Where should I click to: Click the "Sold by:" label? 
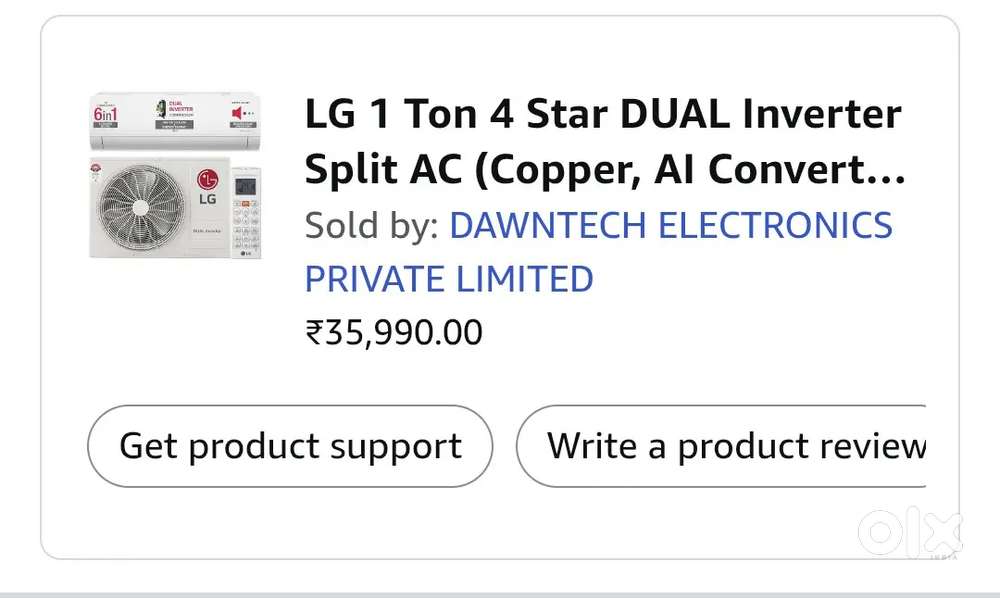point(371,225)
